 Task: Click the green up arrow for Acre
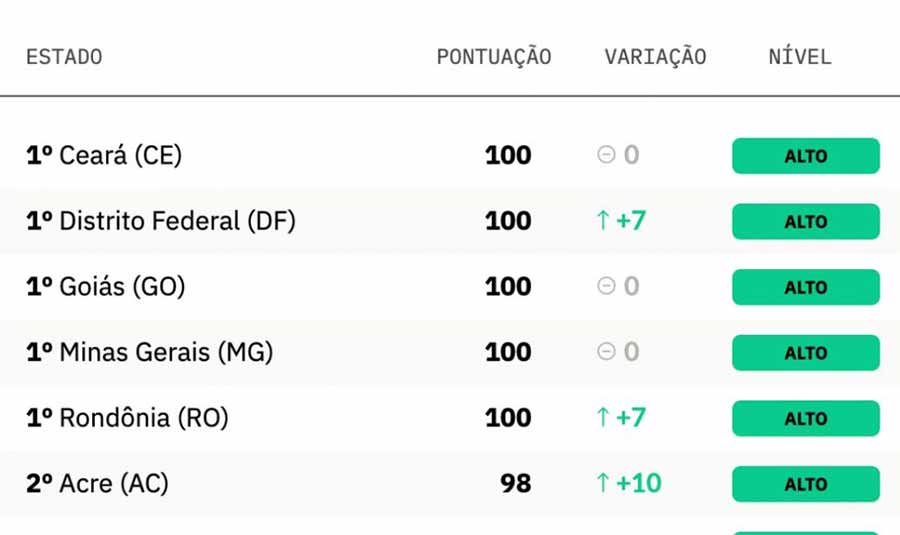click(x=603, y=483)
